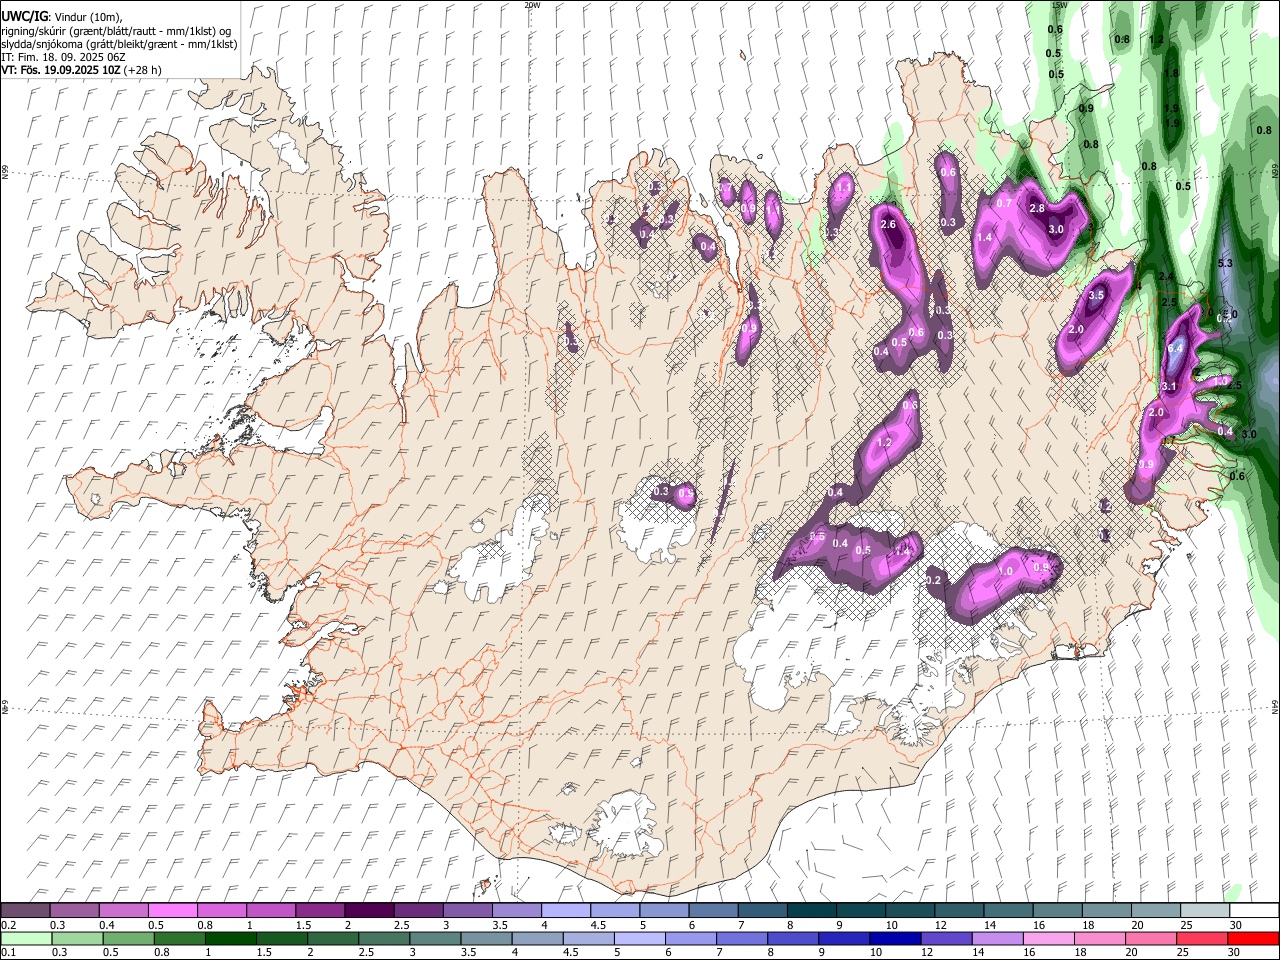Viewport: 1280px width, 960px height.
Task: Click the bright red 30 swatch, lower rain row
Action: 1254,938
